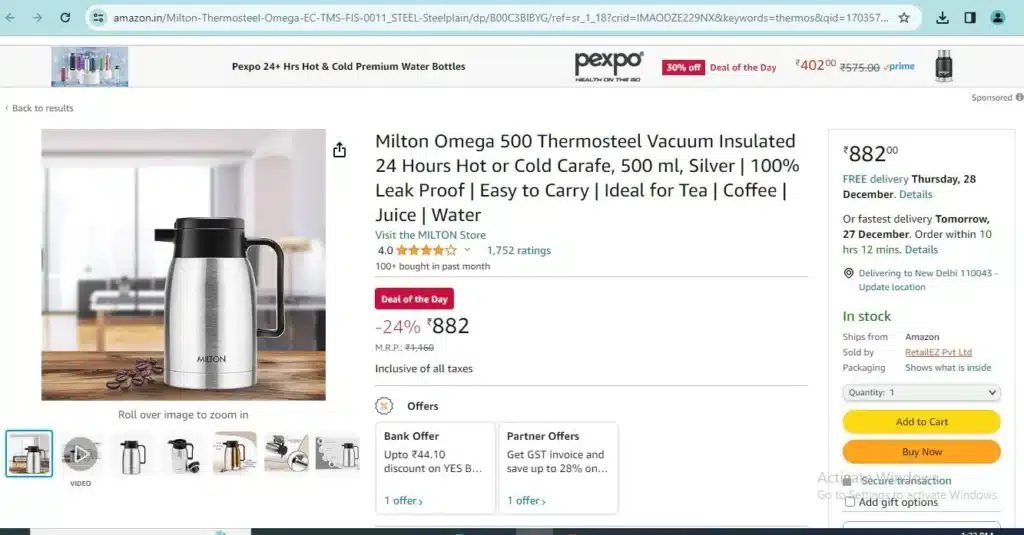Visit the MILTON Store link
The width and height of the screenshot is (1024, 535).
430,235
